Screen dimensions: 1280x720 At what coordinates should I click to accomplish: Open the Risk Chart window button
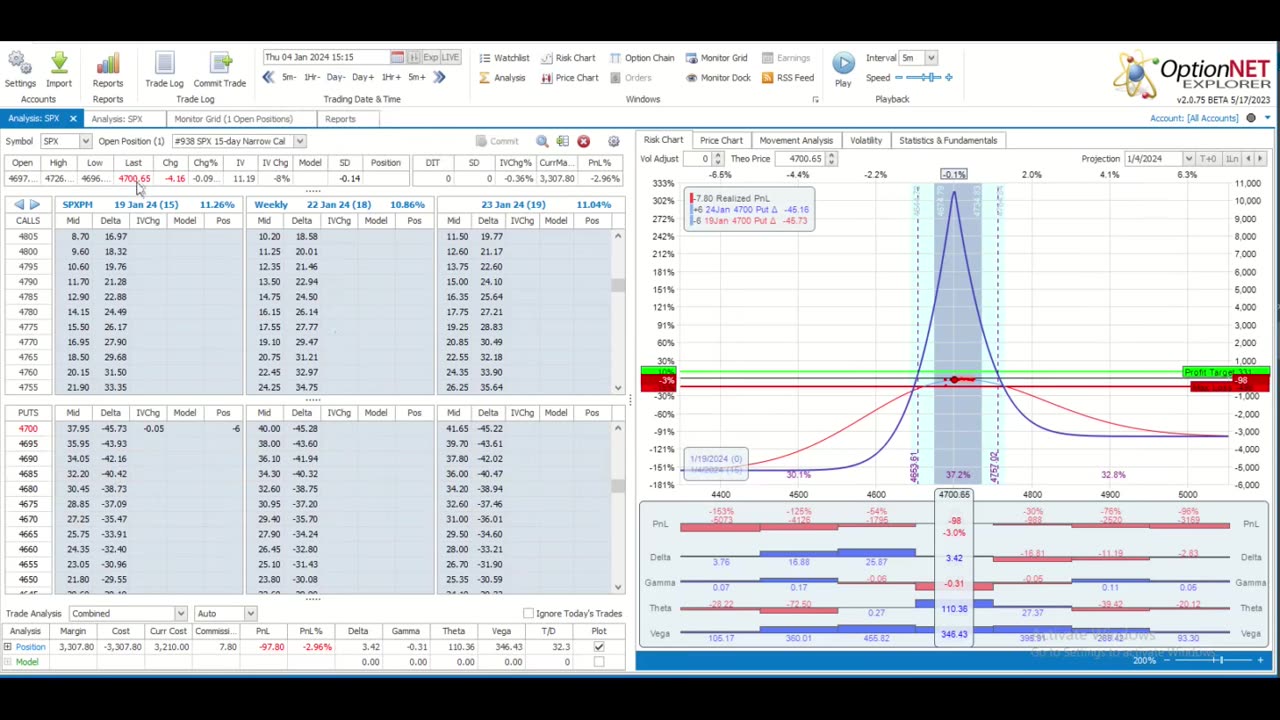coord(567,58)
